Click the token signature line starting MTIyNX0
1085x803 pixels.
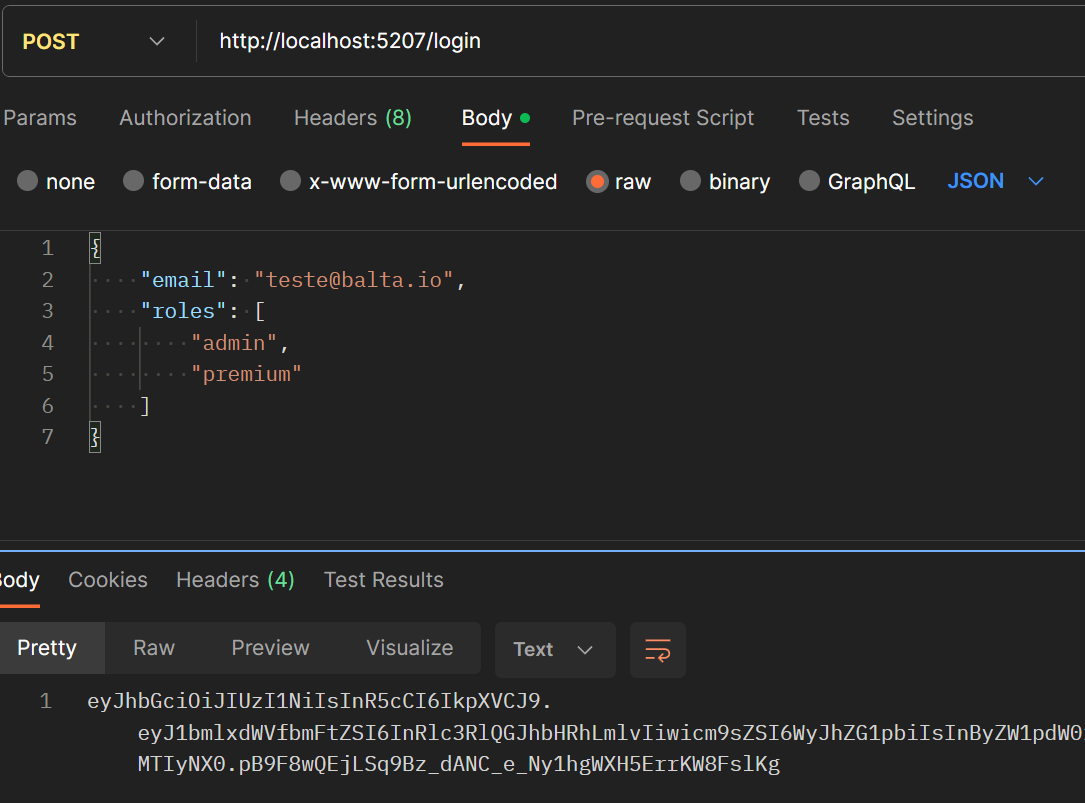point(459,764)
